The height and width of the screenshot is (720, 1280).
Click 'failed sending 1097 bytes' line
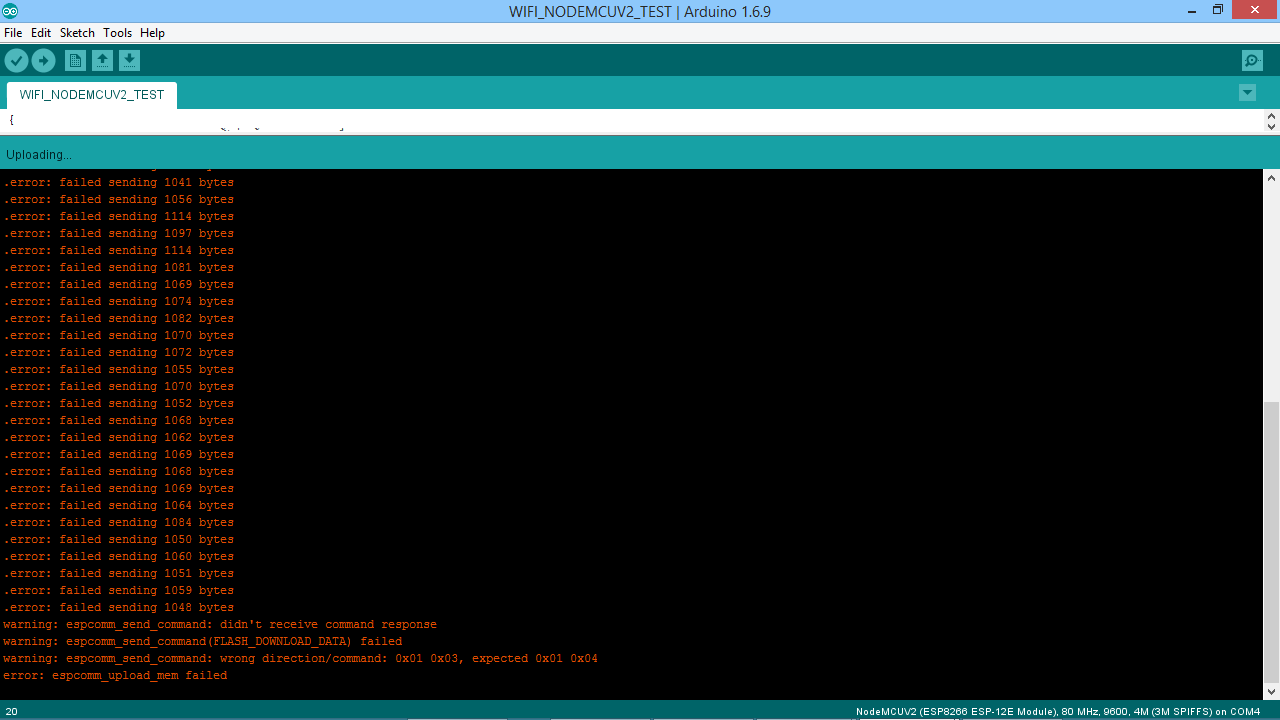click(x=118, y=234)
